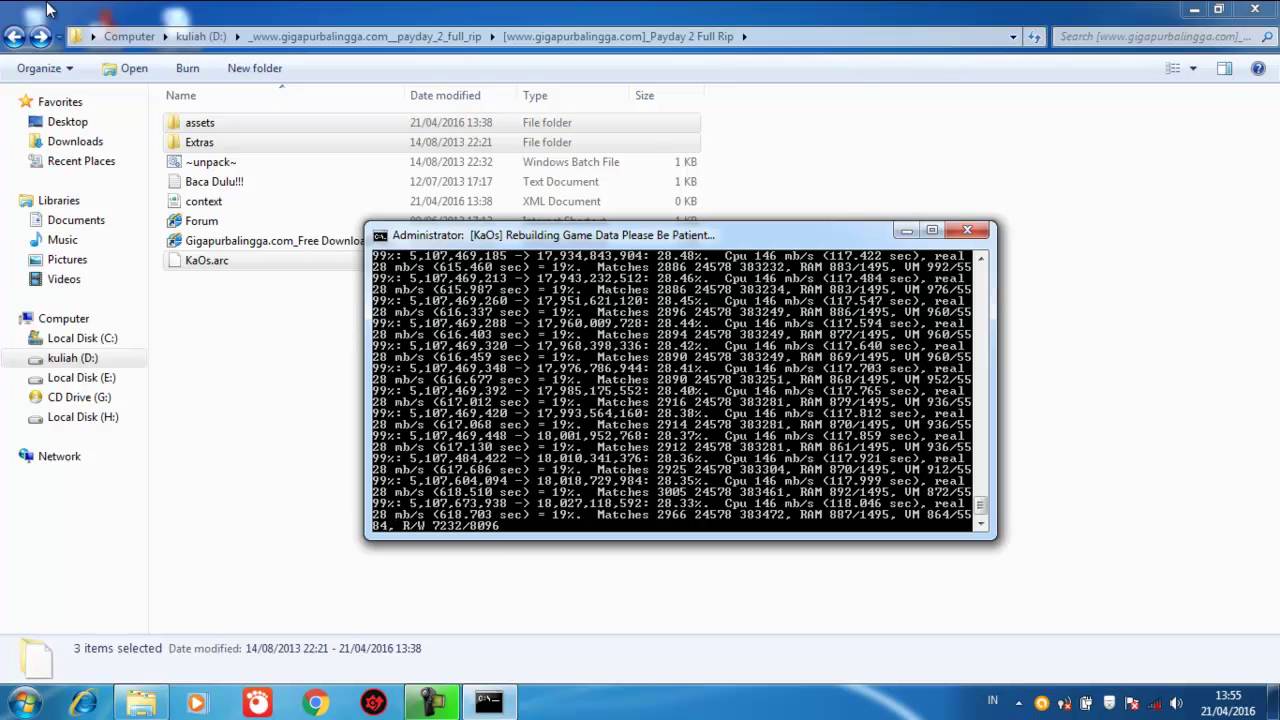1280x720 pixels.
Task: Open Windows Explorer taskbar icon
Action: point(141,703)
